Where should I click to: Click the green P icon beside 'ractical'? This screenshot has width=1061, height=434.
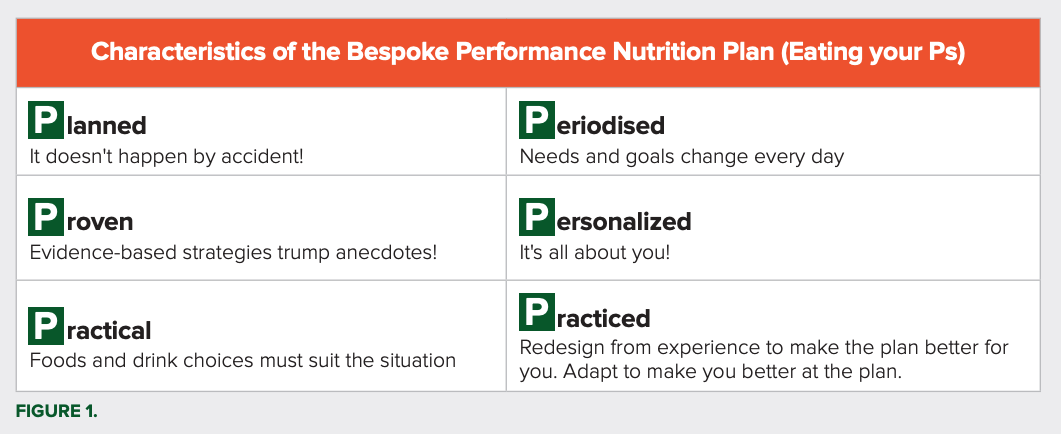coord(46,326)
